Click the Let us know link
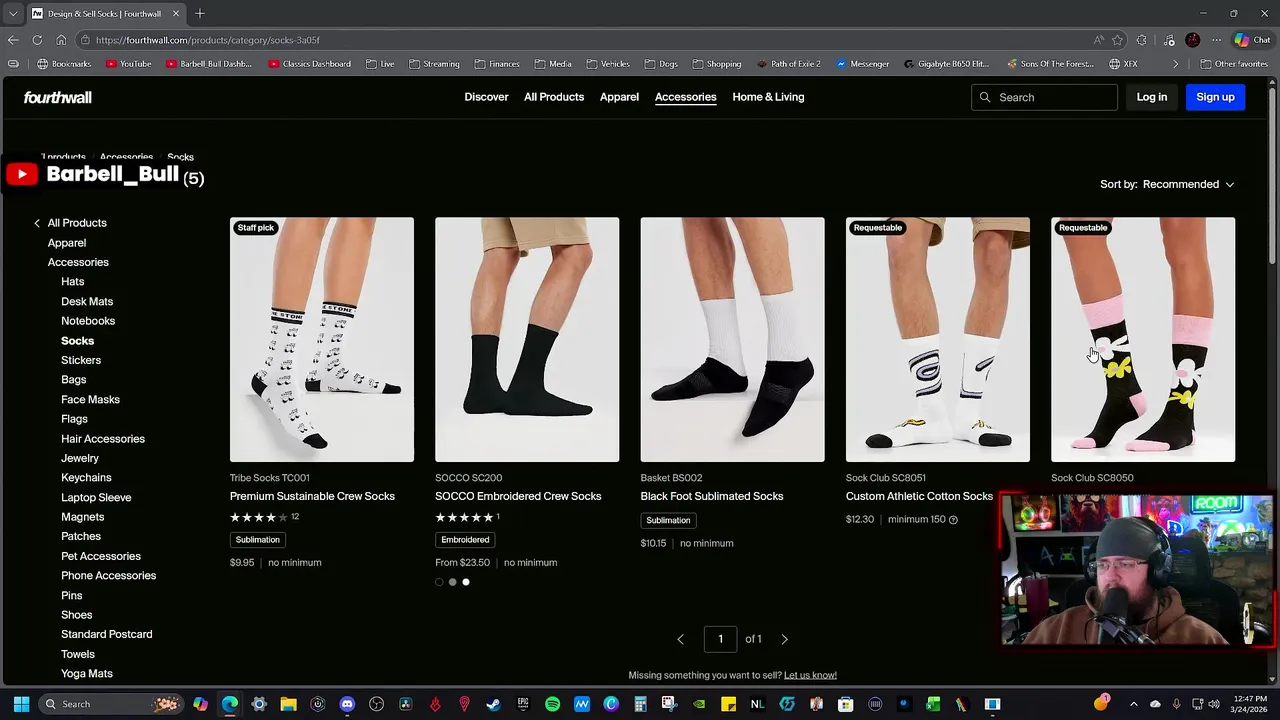 [810, 675]
